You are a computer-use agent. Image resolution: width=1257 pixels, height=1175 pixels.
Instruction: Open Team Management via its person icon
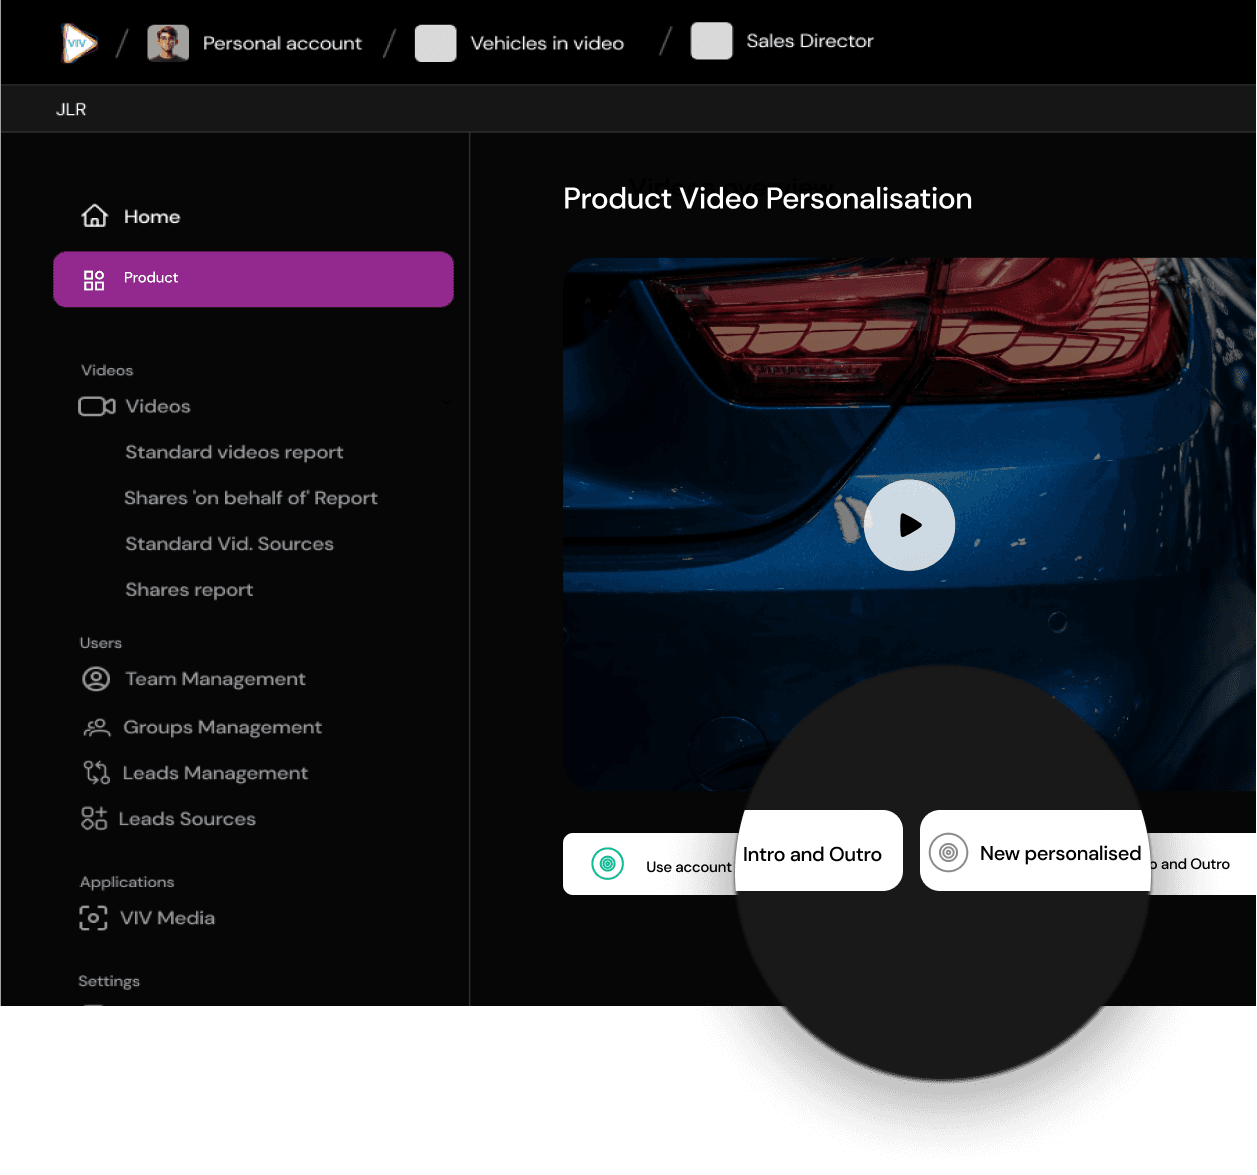(95, 678)
